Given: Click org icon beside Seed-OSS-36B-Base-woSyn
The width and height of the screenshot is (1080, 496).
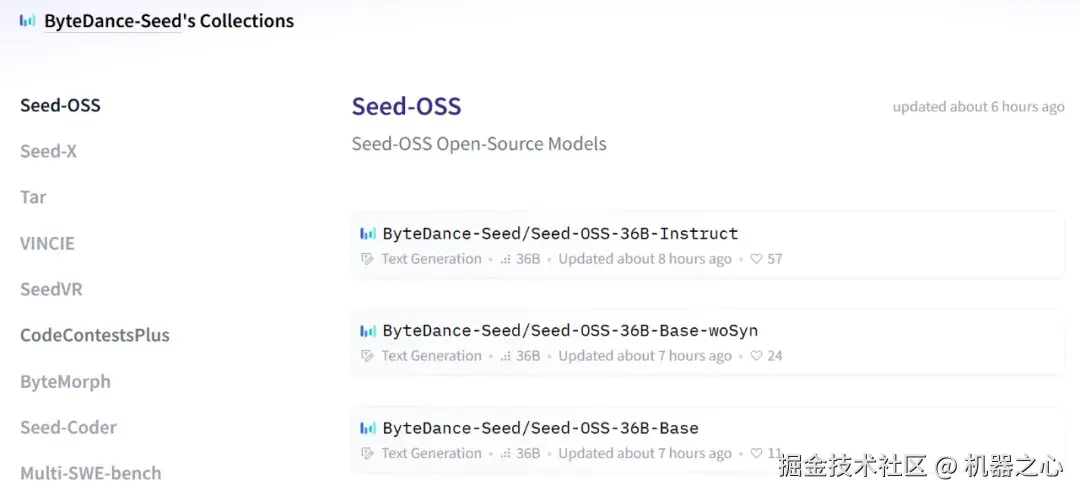Looking at the screenshot, I should [368, 331].
